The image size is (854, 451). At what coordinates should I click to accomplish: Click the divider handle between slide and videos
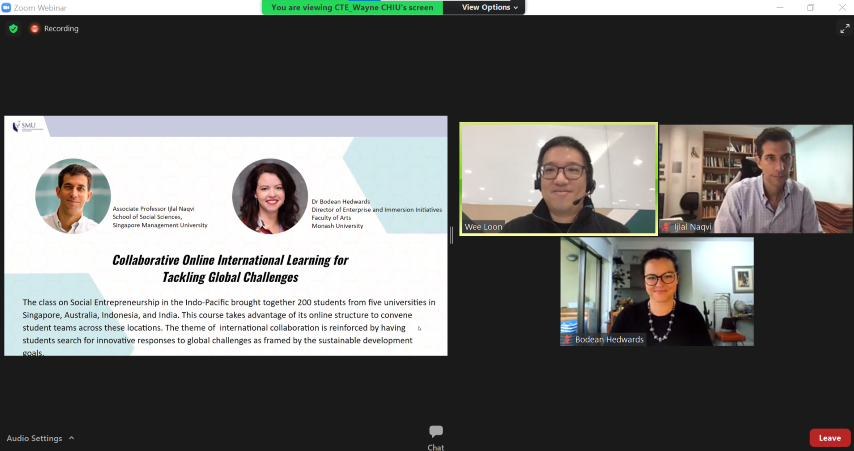point(452,235)
